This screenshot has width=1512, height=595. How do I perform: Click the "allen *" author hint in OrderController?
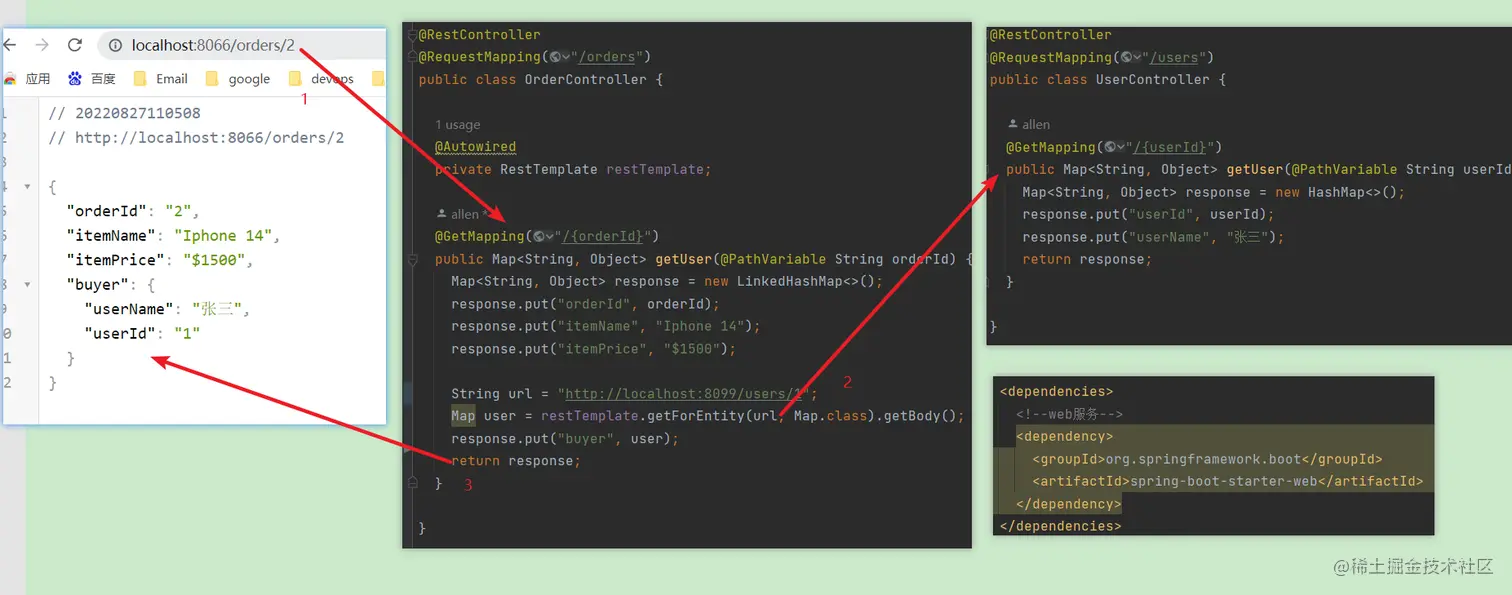point(463,214)
